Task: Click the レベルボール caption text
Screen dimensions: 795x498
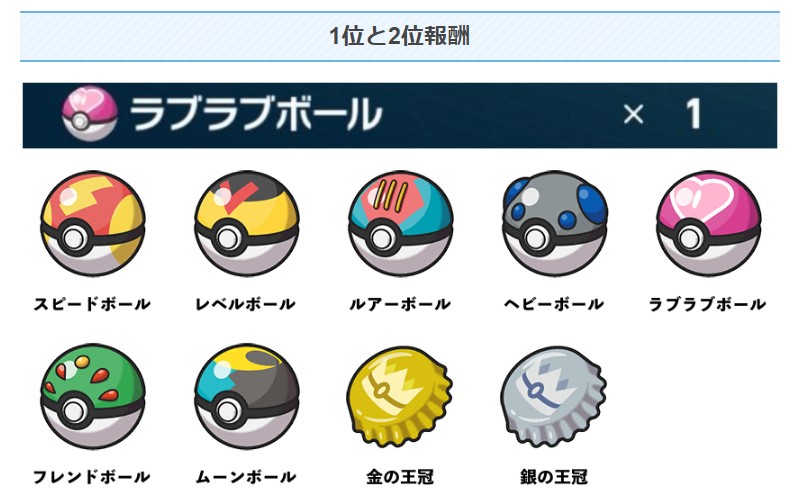Action: (x=246, y=304)
